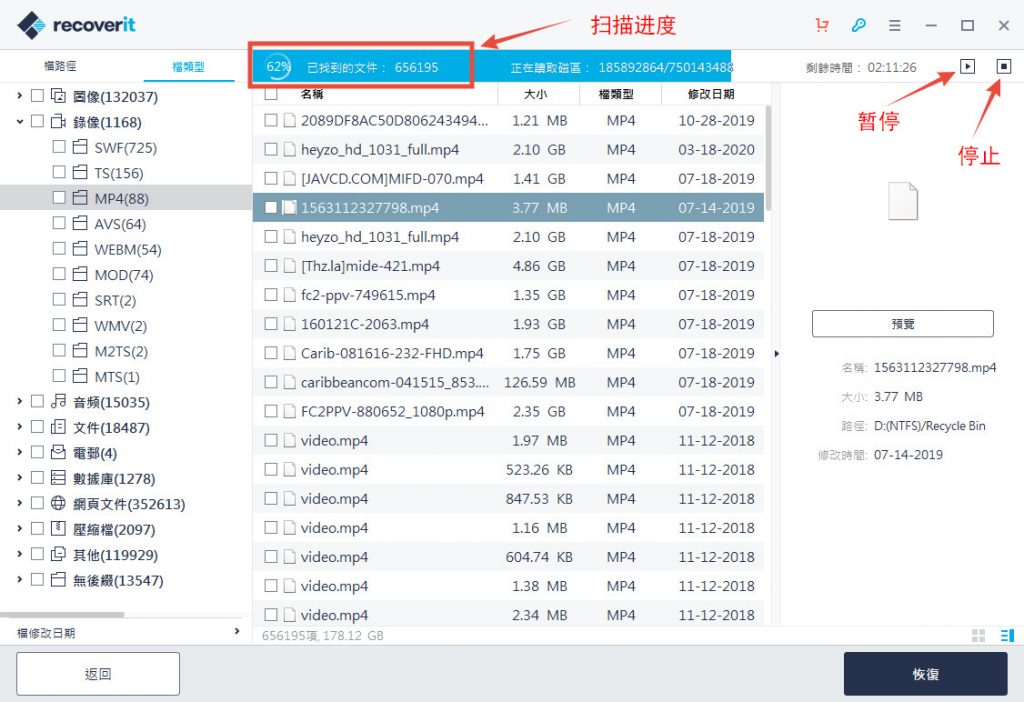The image size is (1024, 702).
Task: Tick the MP4(88) folder checkbox
Action: point(59,197)
